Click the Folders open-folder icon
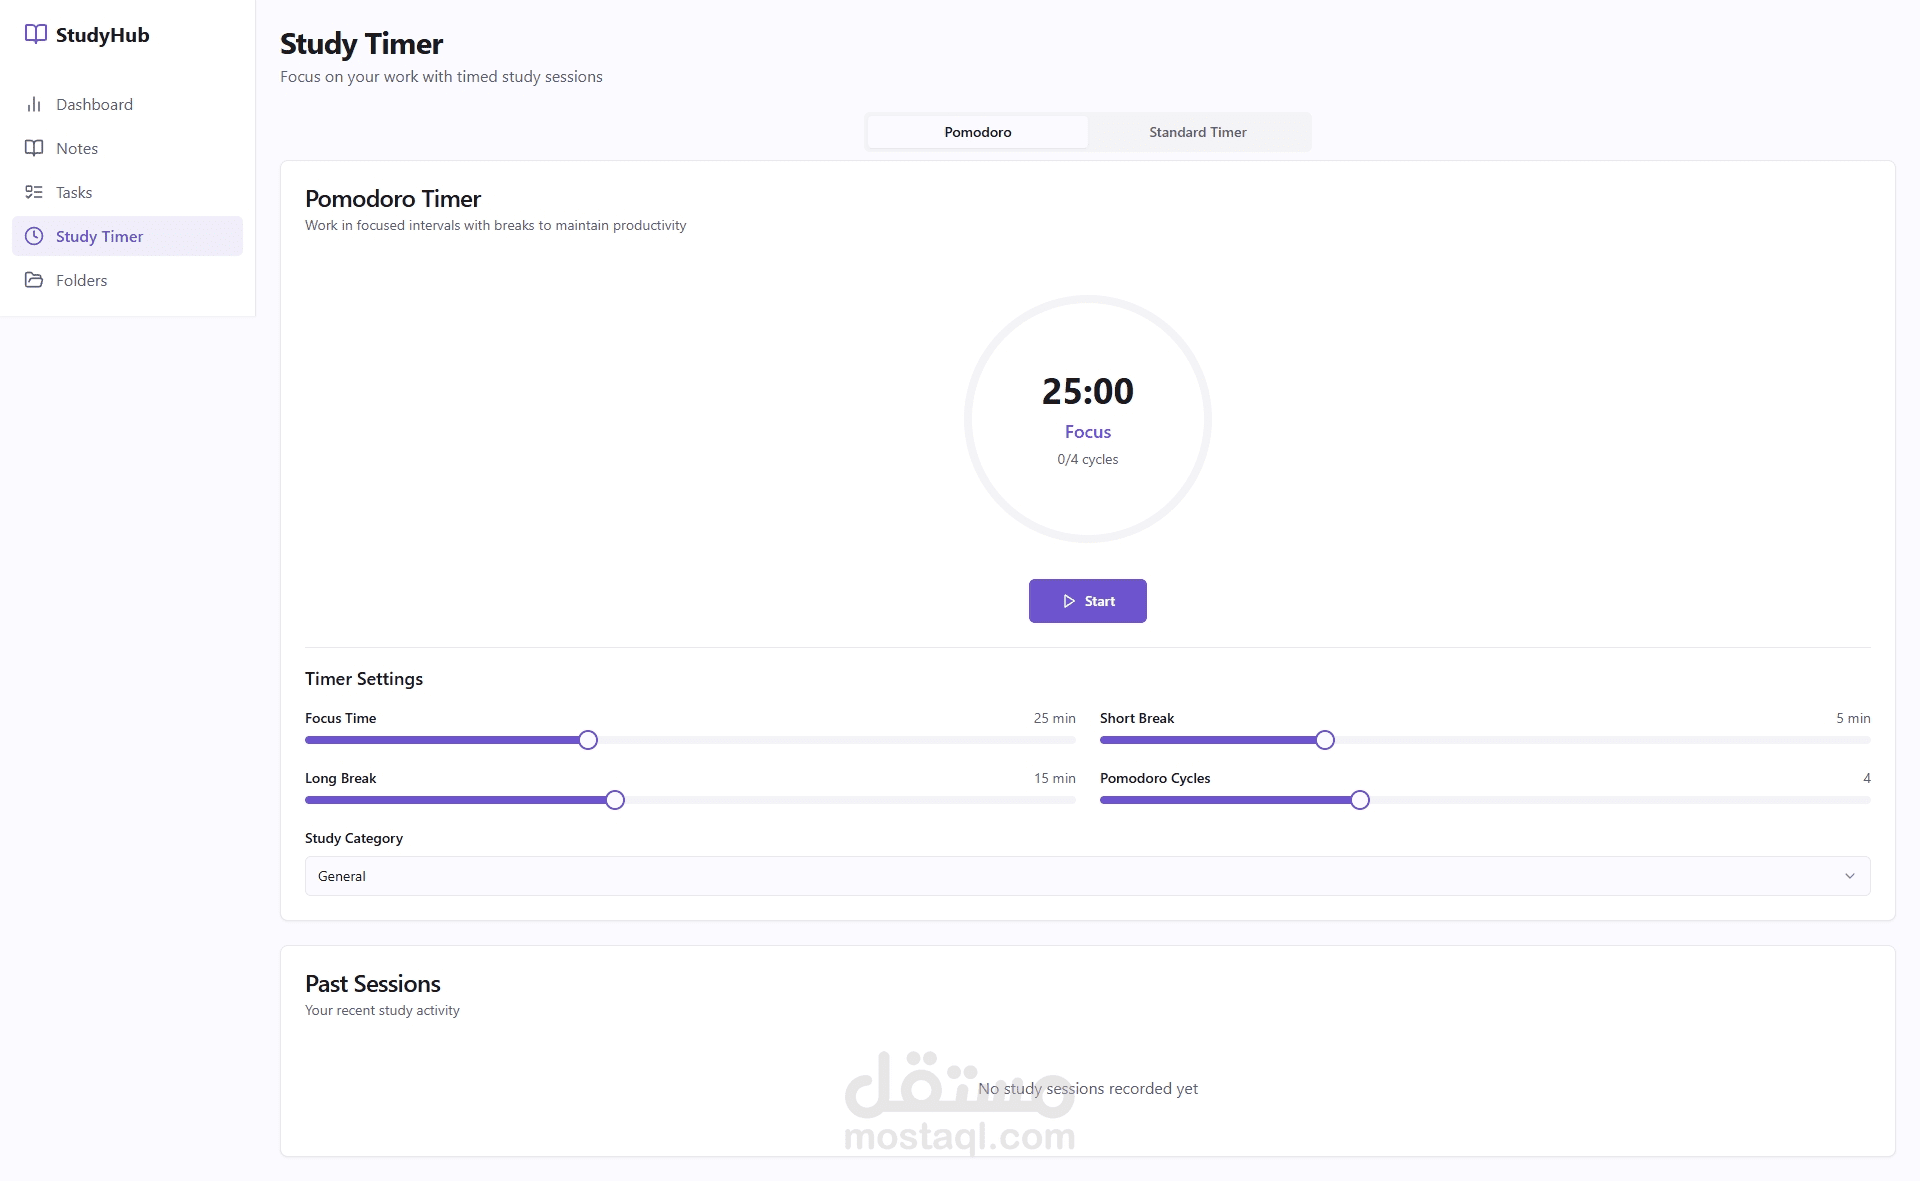 point(34,280)
